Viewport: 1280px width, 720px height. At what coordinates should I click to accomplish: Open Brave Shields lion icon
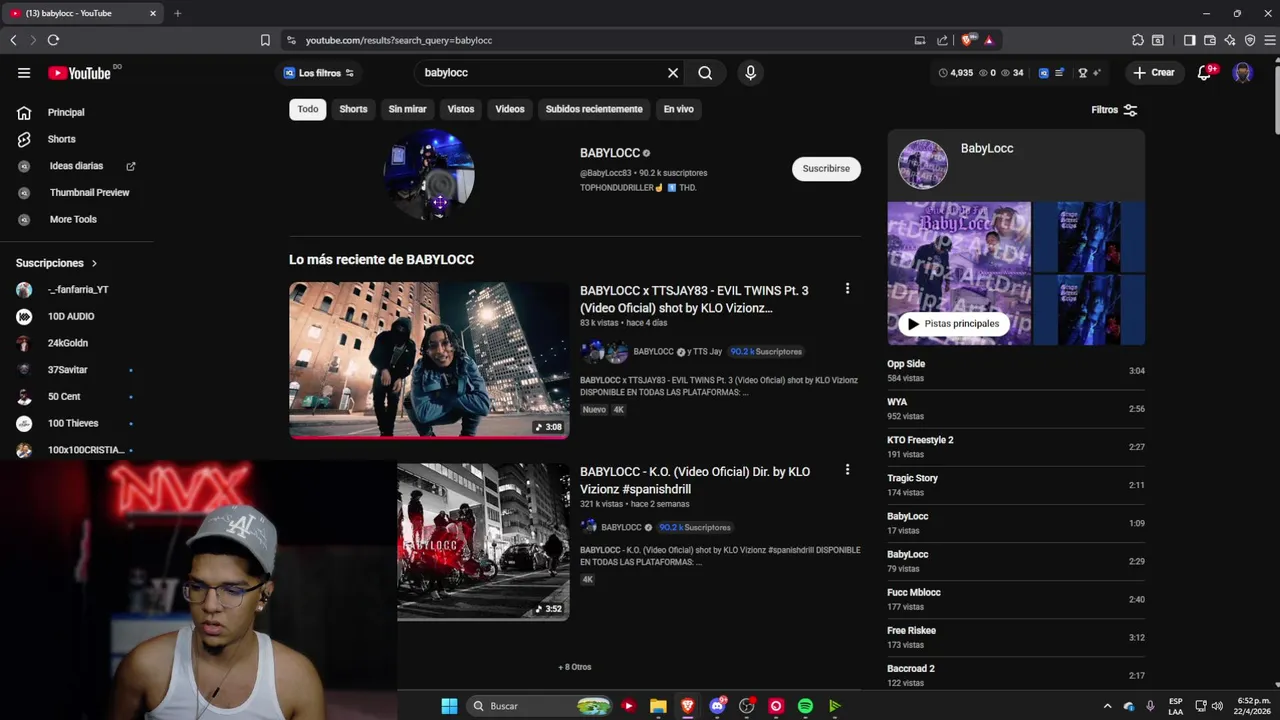[x=968, y=40]
